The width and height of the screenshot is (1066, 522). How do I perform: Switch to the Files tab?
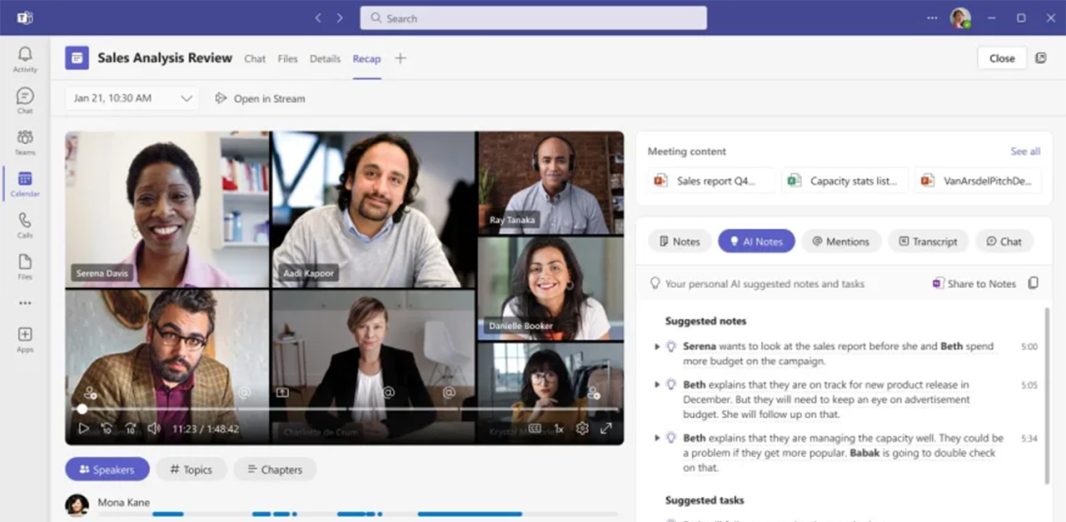coord(288,59)
